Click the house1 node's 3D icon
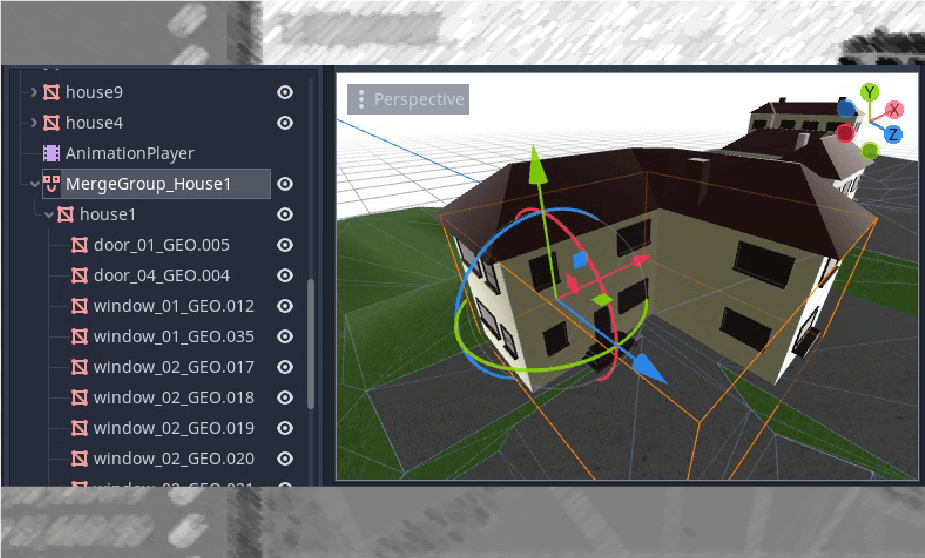Screen dimensions: 925x558 (x=66, y=214)
